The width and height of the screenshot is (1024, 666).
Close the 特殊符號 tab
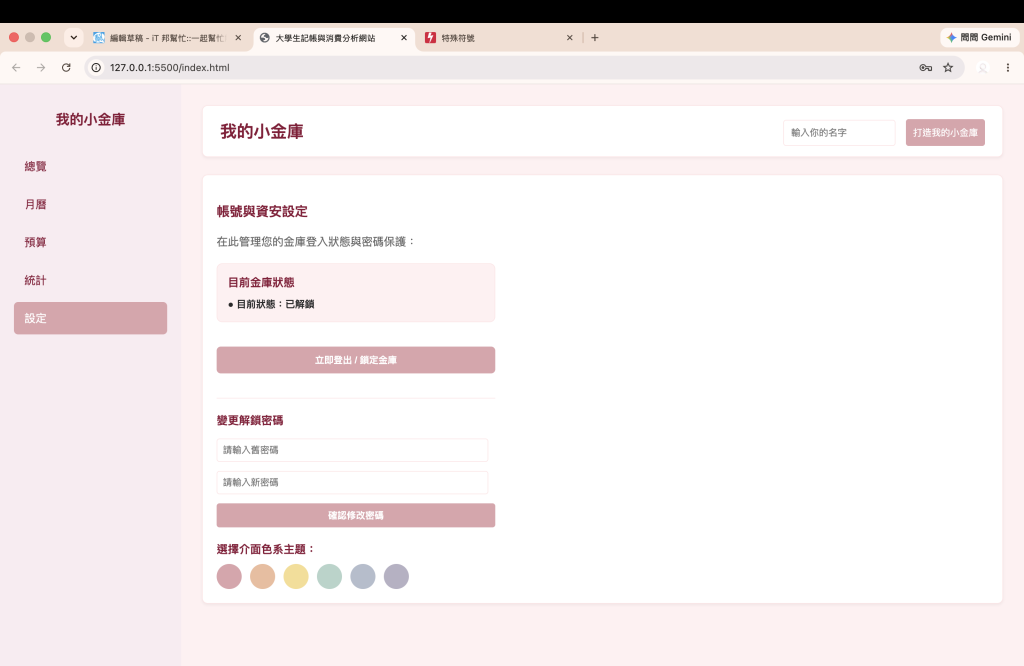point(569,38)
